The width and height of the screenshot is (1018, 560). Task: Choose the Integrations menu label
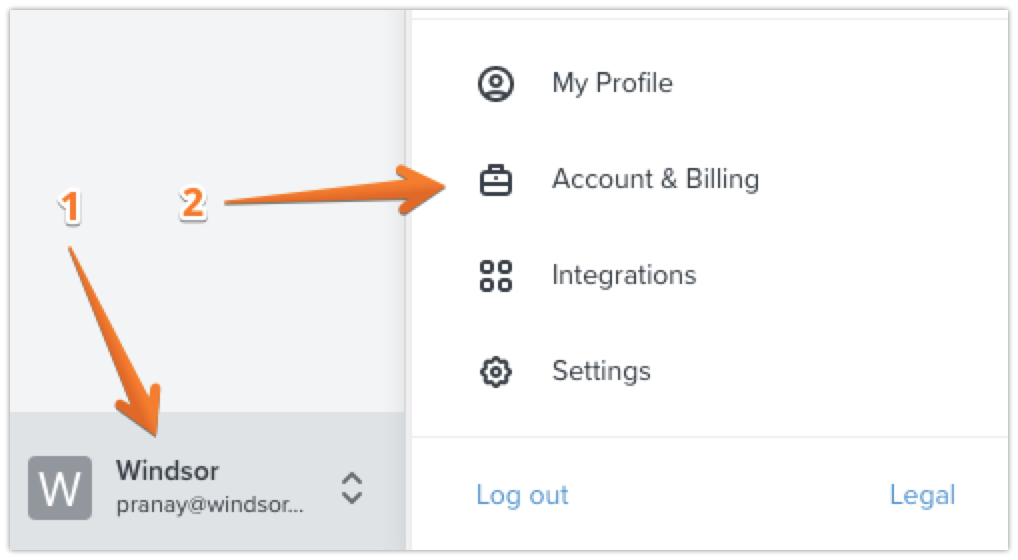(624, 275)
